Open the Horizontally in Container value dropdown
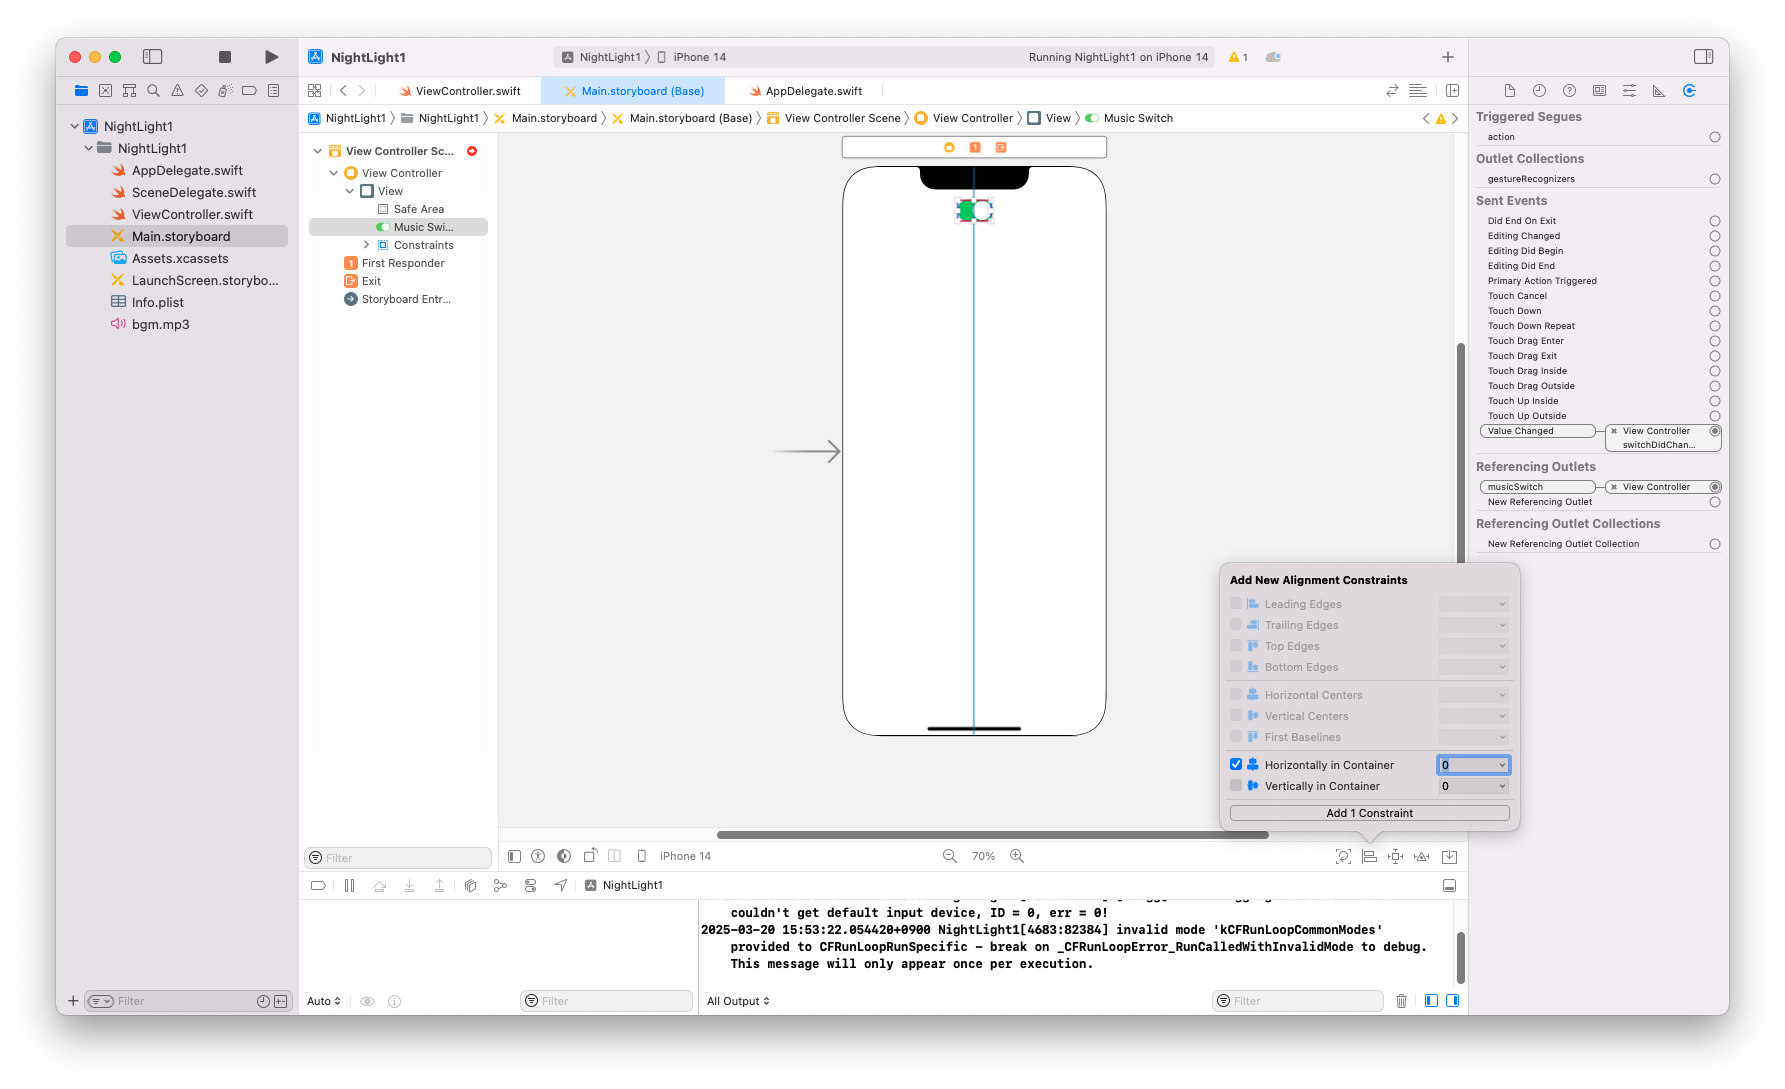Viewport: 1785px width, 1089px height. coord(1502,765)
